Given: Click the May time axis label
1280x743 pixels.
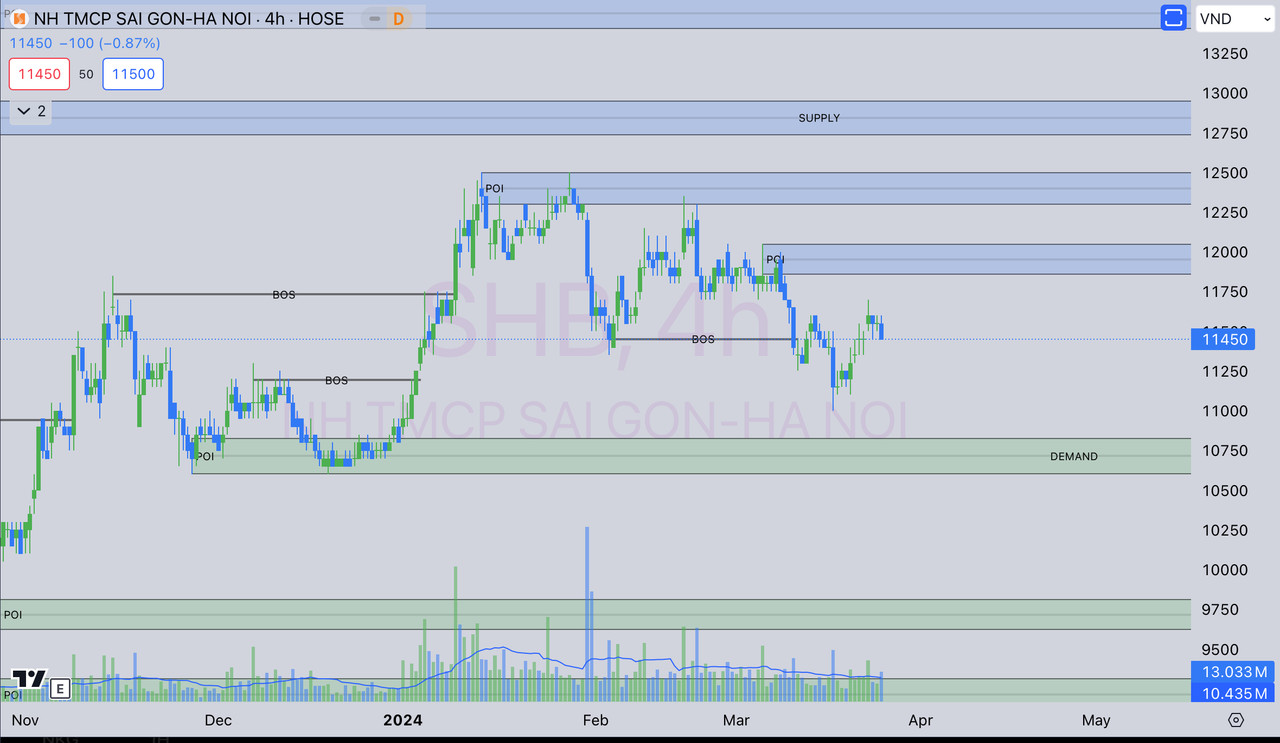Looking at the screenshot, I should tap(1096, 720).
